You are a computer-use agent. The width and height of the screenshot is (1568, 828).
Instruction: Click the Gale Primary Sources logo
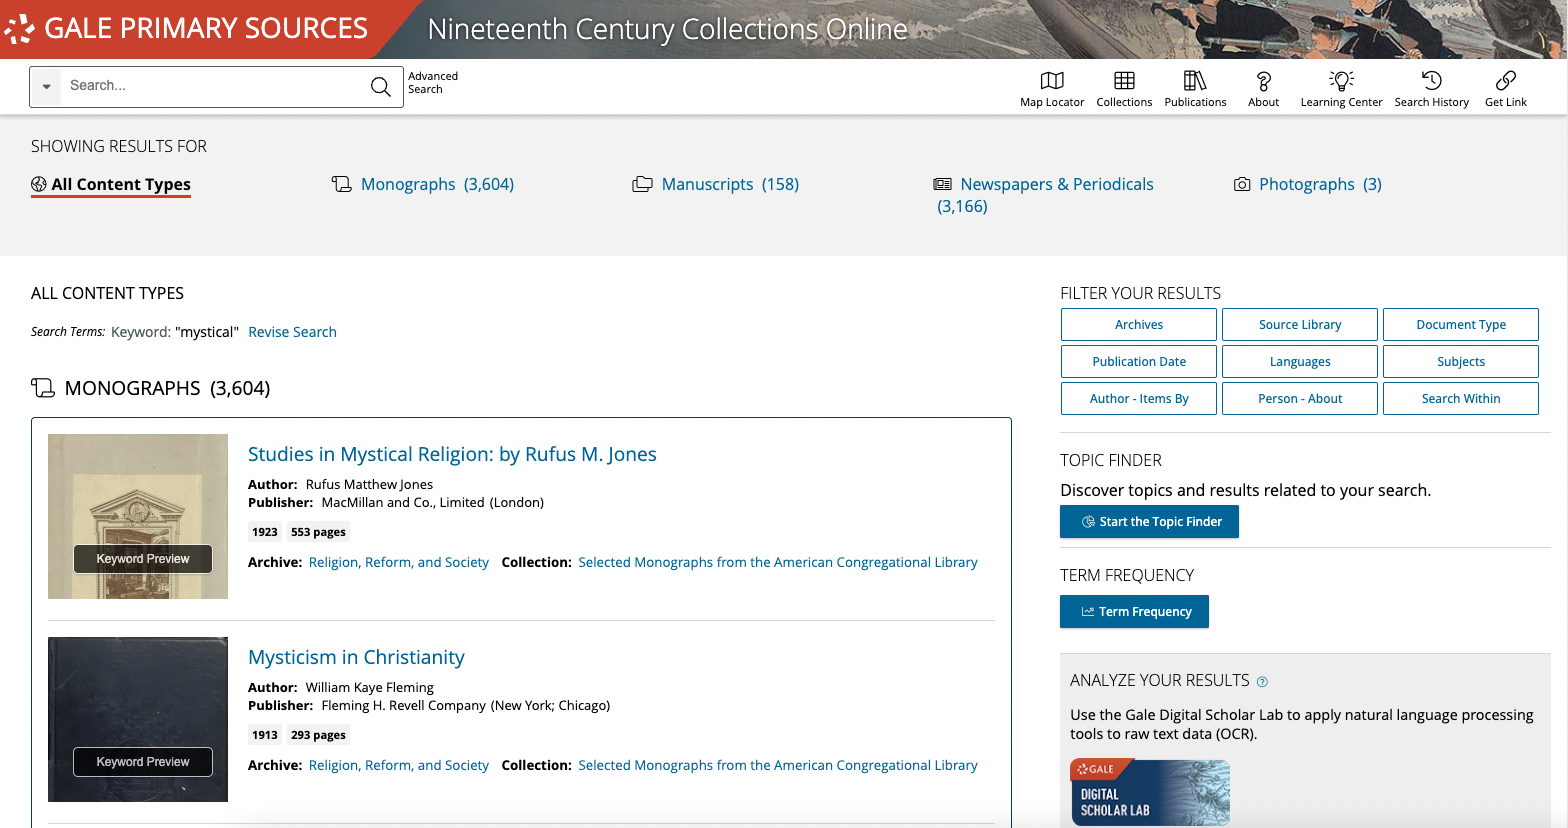coord(186,28)
